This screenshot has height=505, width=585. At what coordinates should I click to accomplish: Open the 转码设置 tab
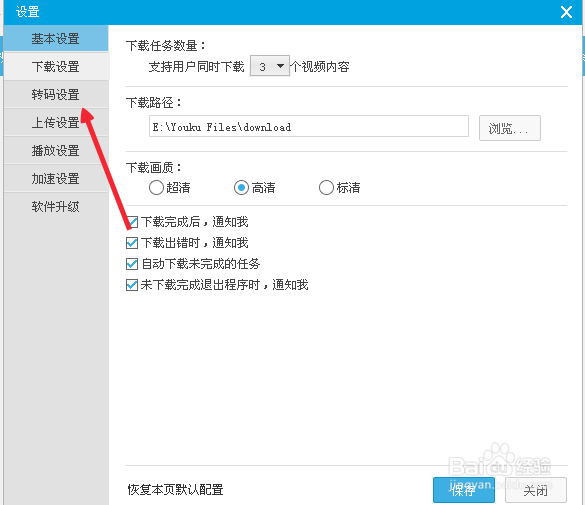tap(56, 94)
